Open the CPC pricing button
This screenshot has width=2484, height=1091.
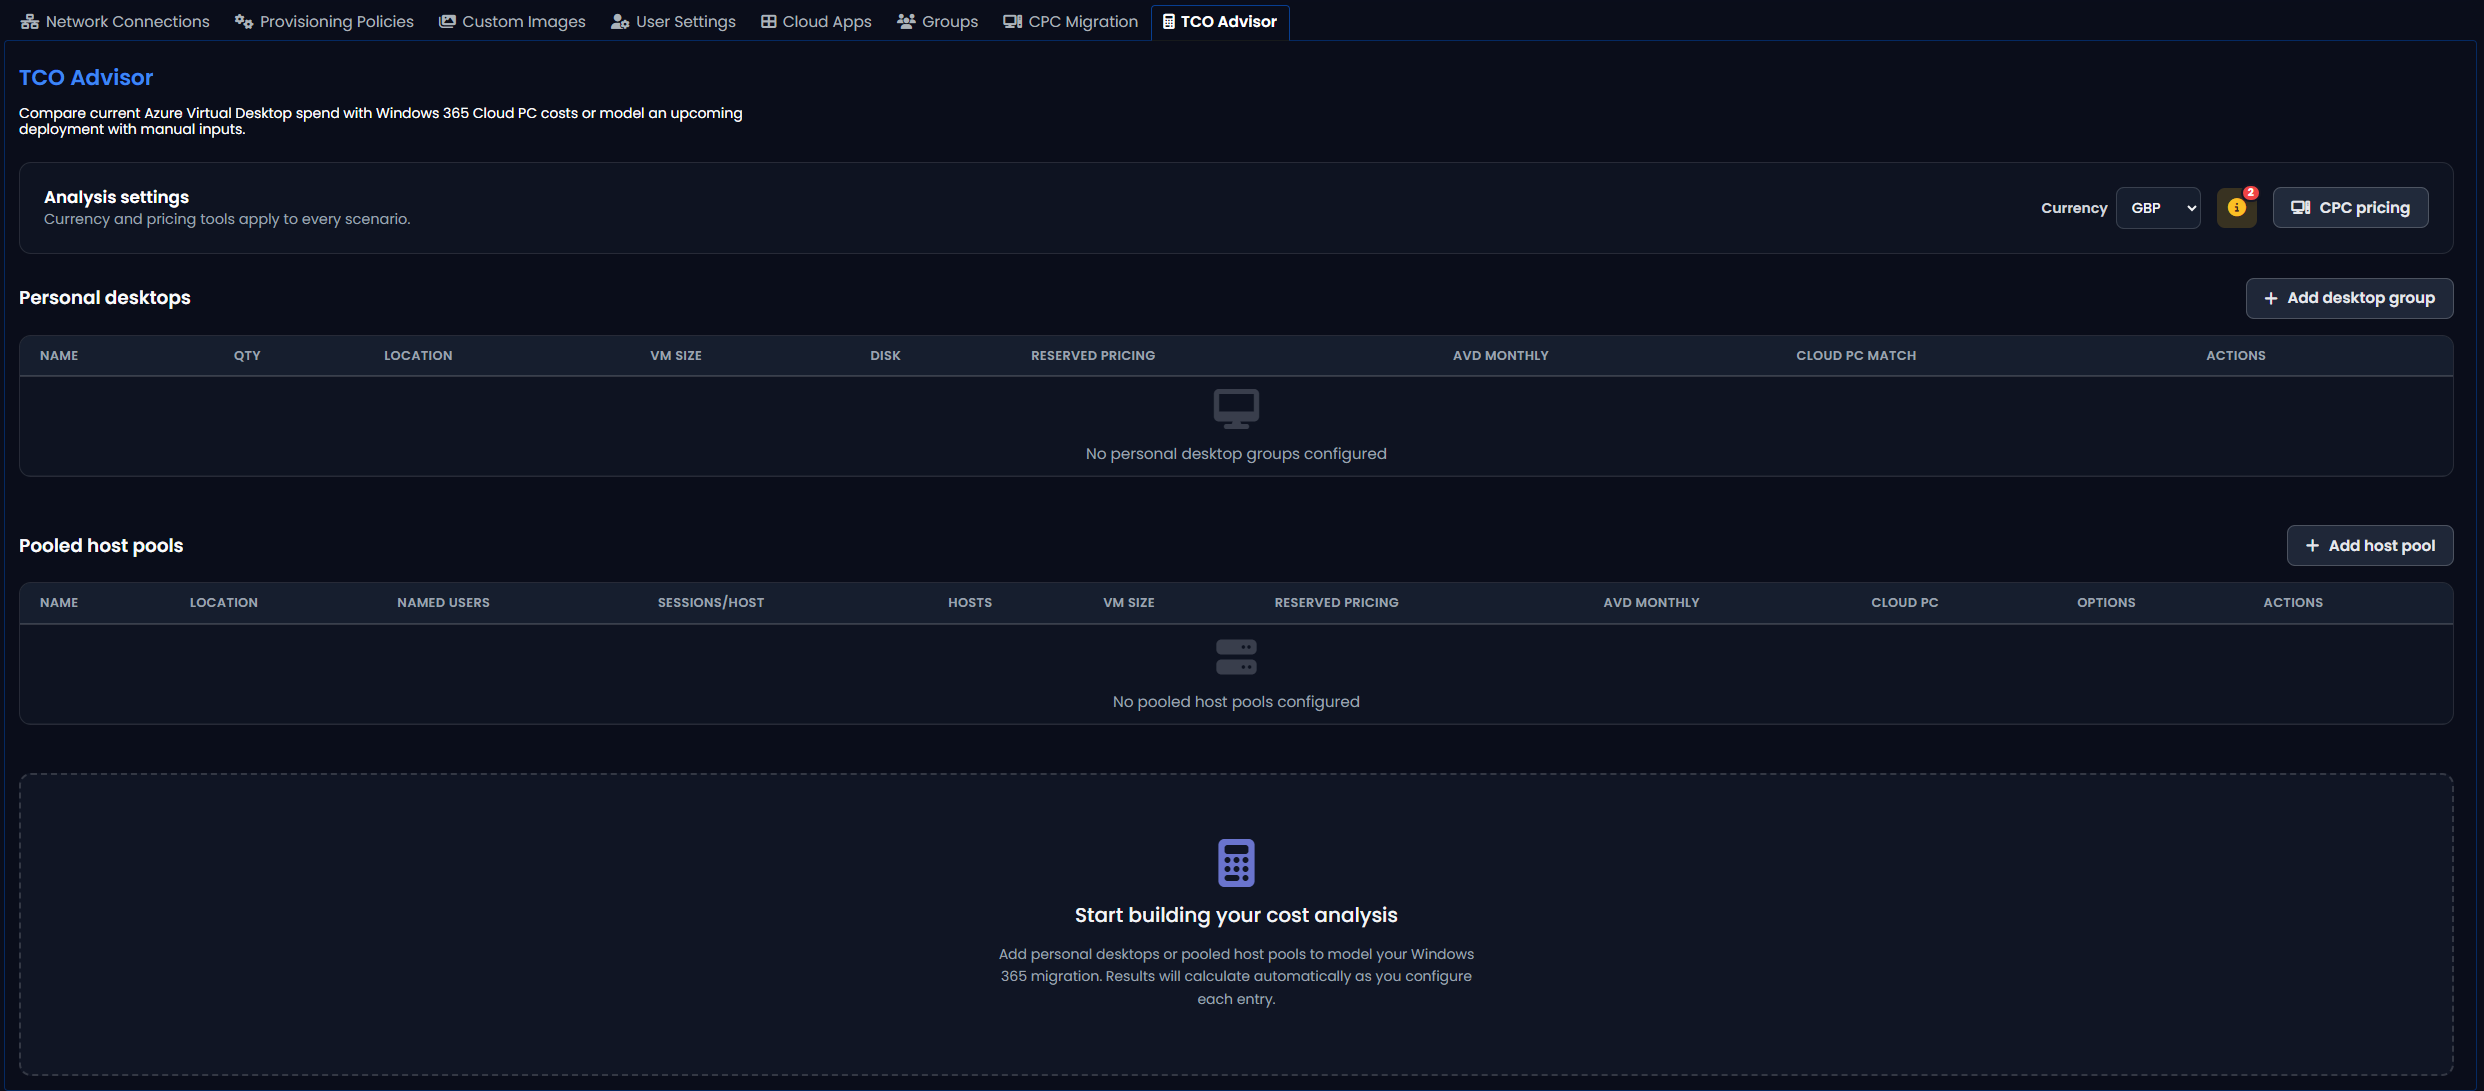(2350, 208)
